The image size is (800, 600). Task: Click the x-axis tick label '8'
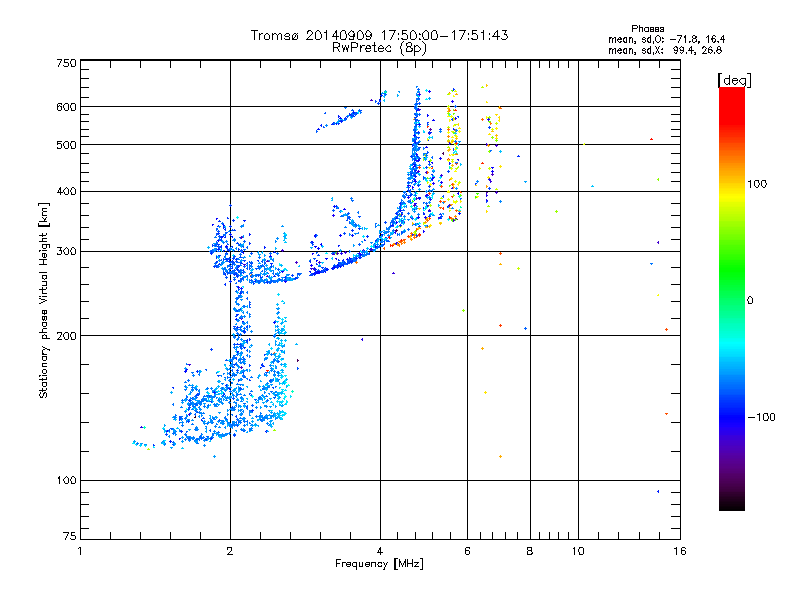pyautogui.click(x=530, y=551)
